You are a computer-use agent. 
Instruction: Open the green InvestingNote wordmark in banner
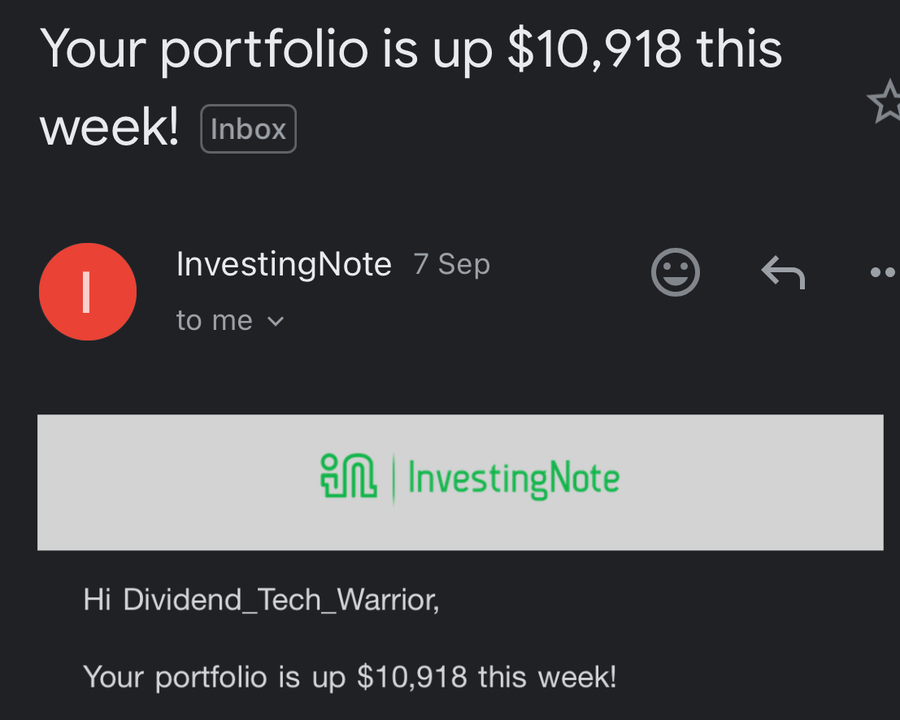(514, 478)
